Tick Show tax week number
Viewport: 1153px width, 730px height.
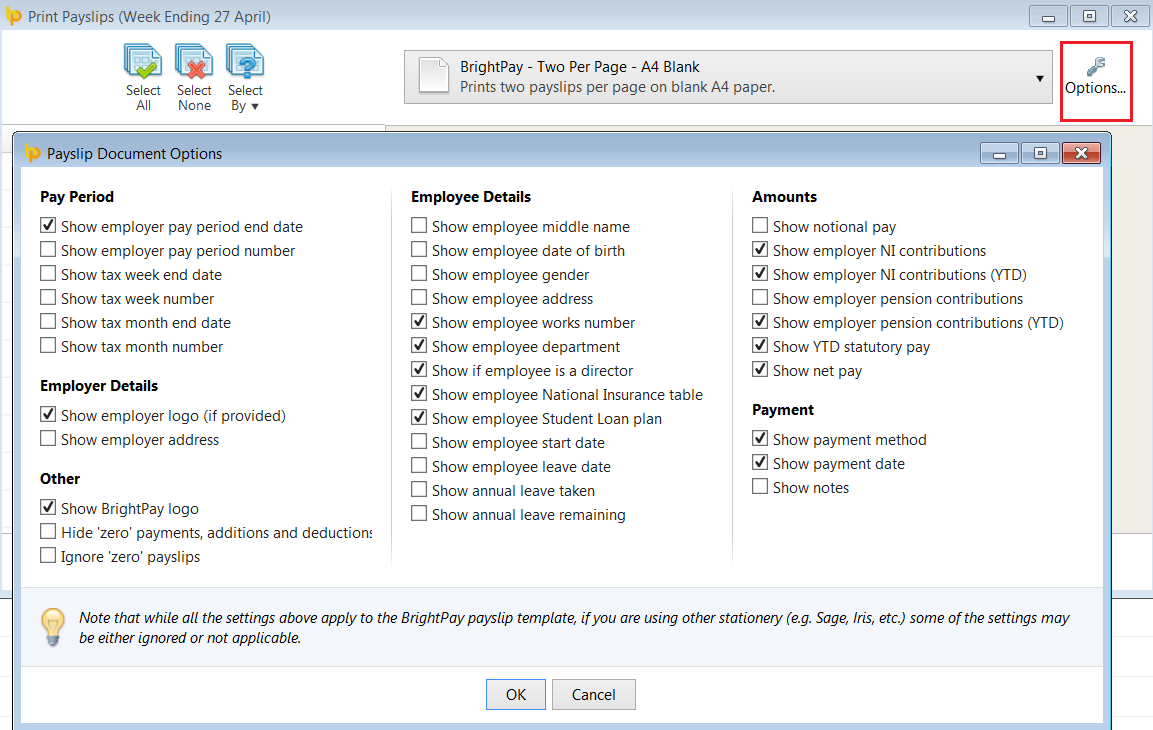(x=49, y=298)
